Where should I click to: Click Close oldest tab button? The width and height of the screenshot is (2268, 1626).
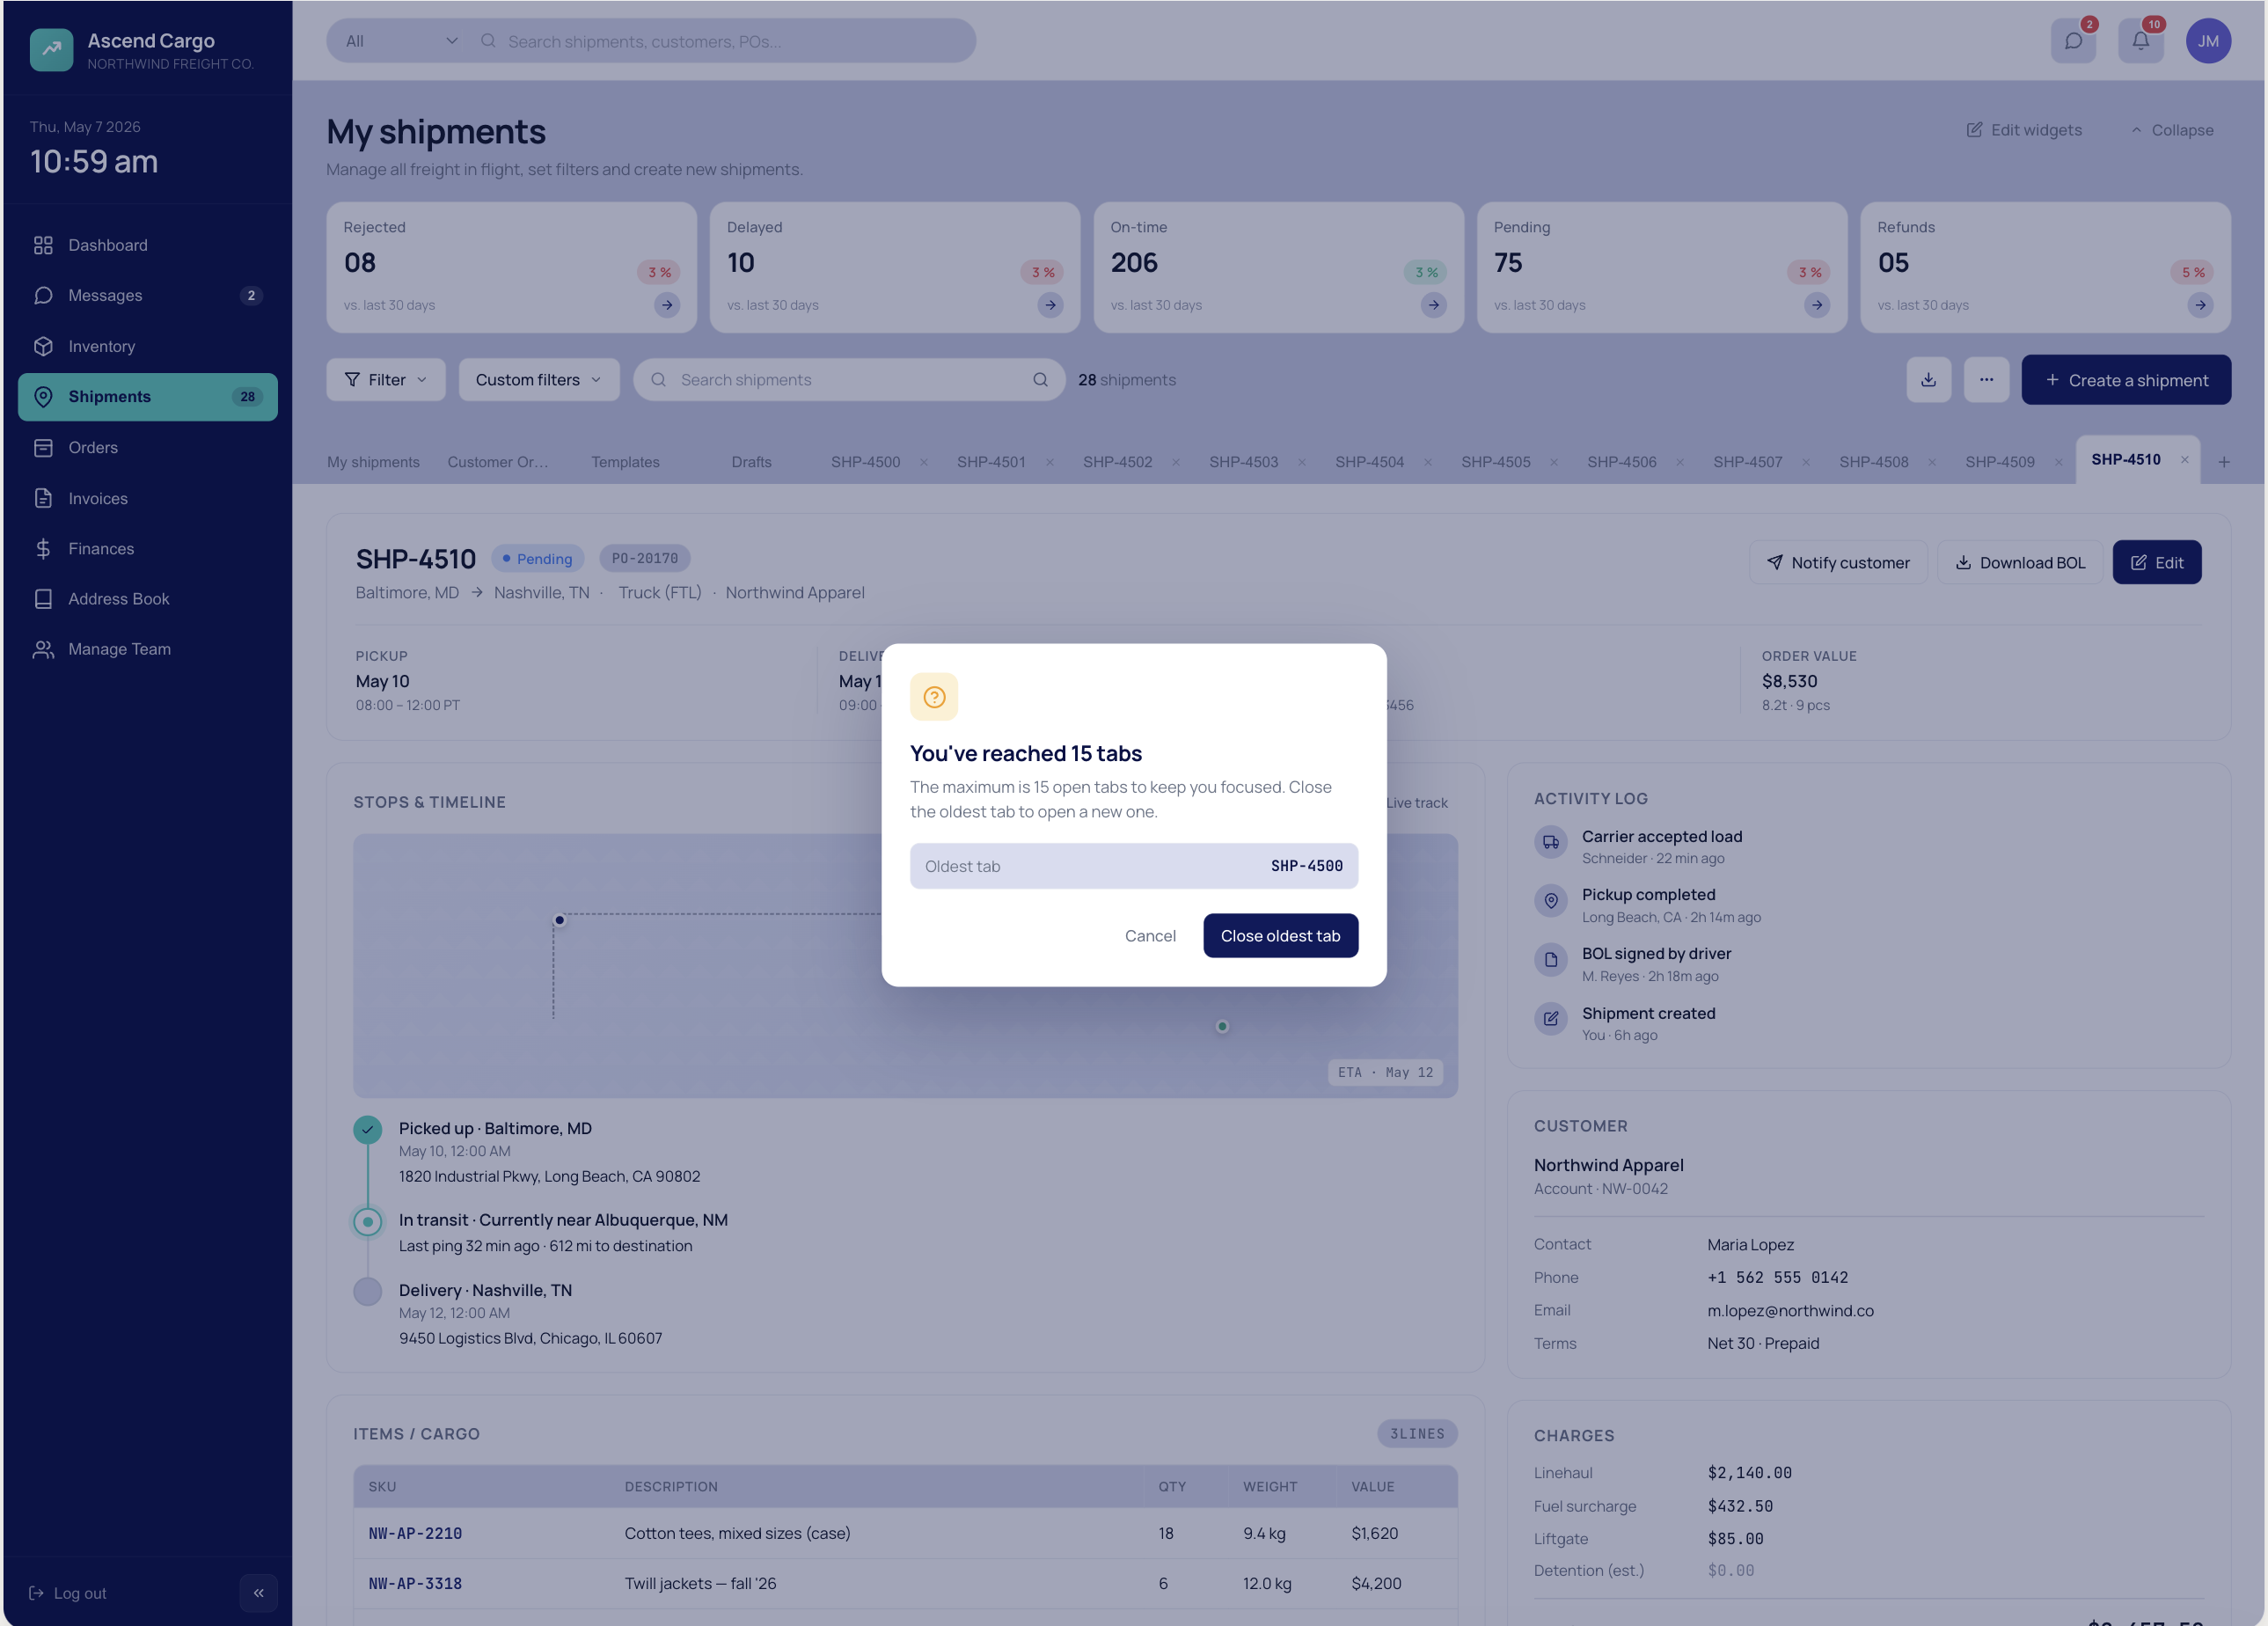[1280, 936]
